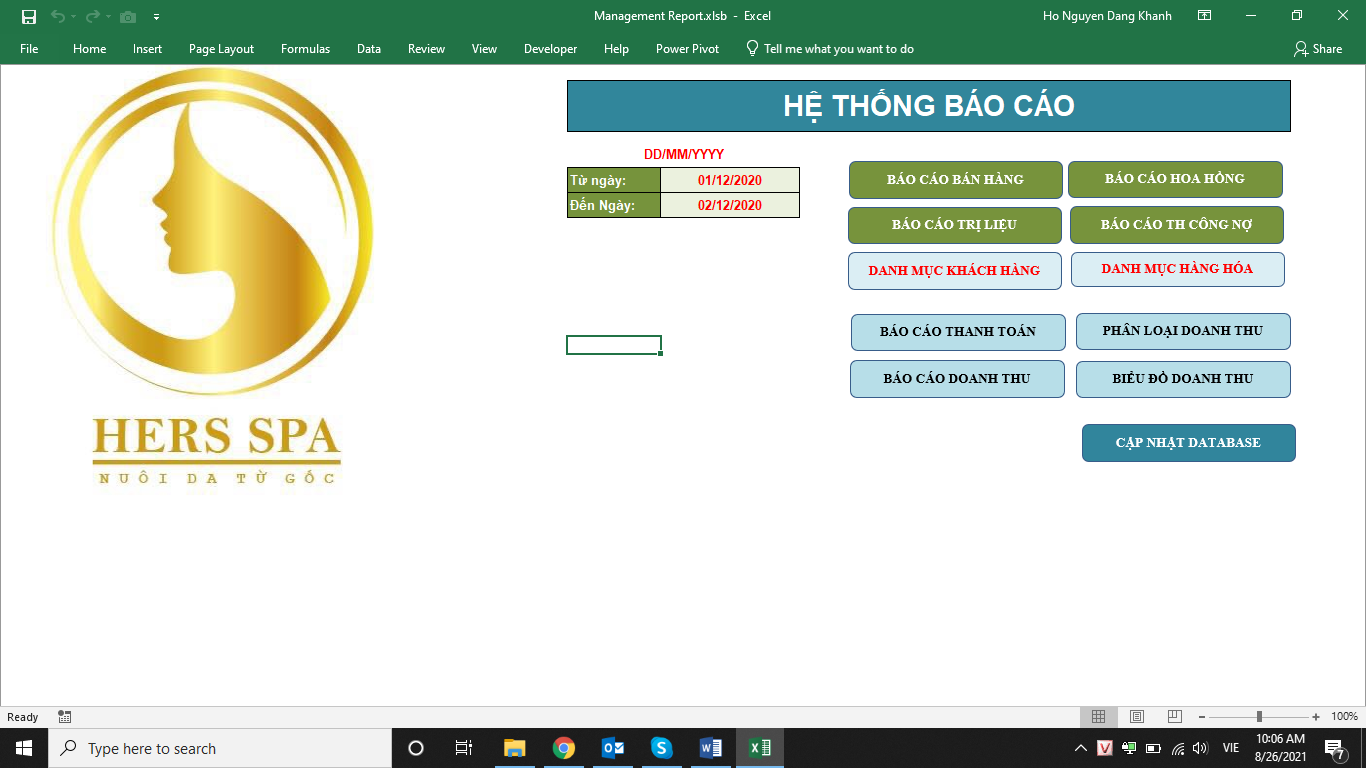Switch to Page Layout view icon in status bar

tap(1136, 717)
